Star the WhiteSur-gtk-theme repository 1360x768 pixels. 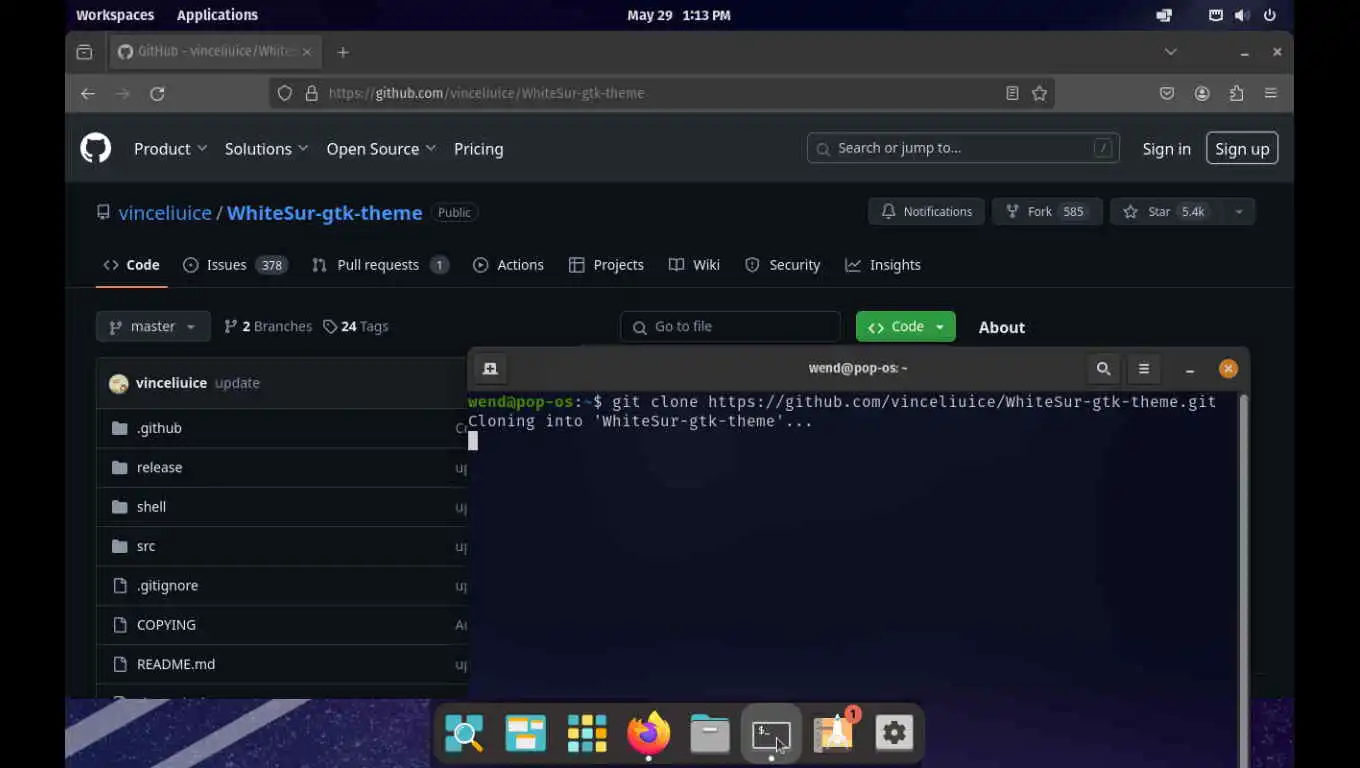(x=1167, y=212)
